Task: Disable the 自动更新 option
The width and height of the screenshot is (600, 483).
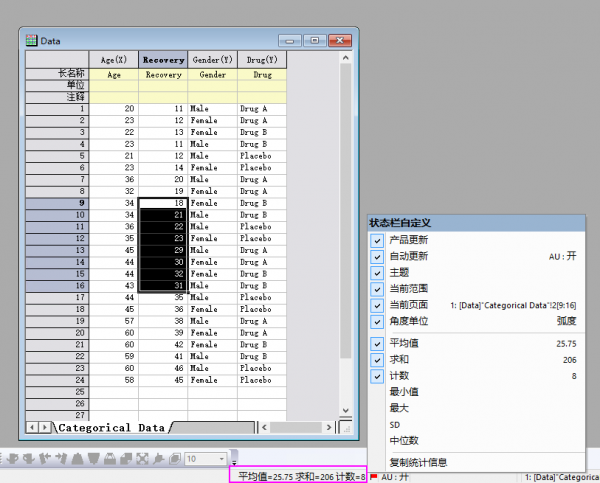Action: (376, 256)
